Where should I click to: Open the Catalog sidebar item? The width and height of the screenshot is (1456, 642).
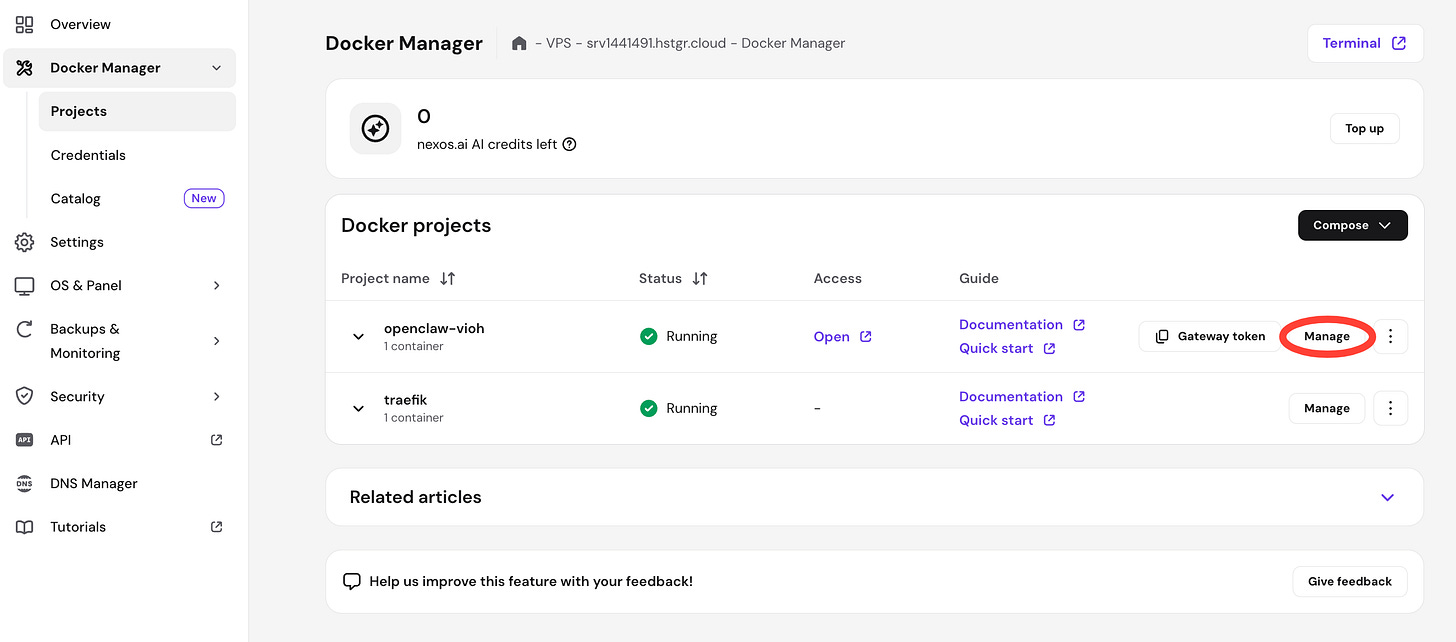tap(76, 199)
